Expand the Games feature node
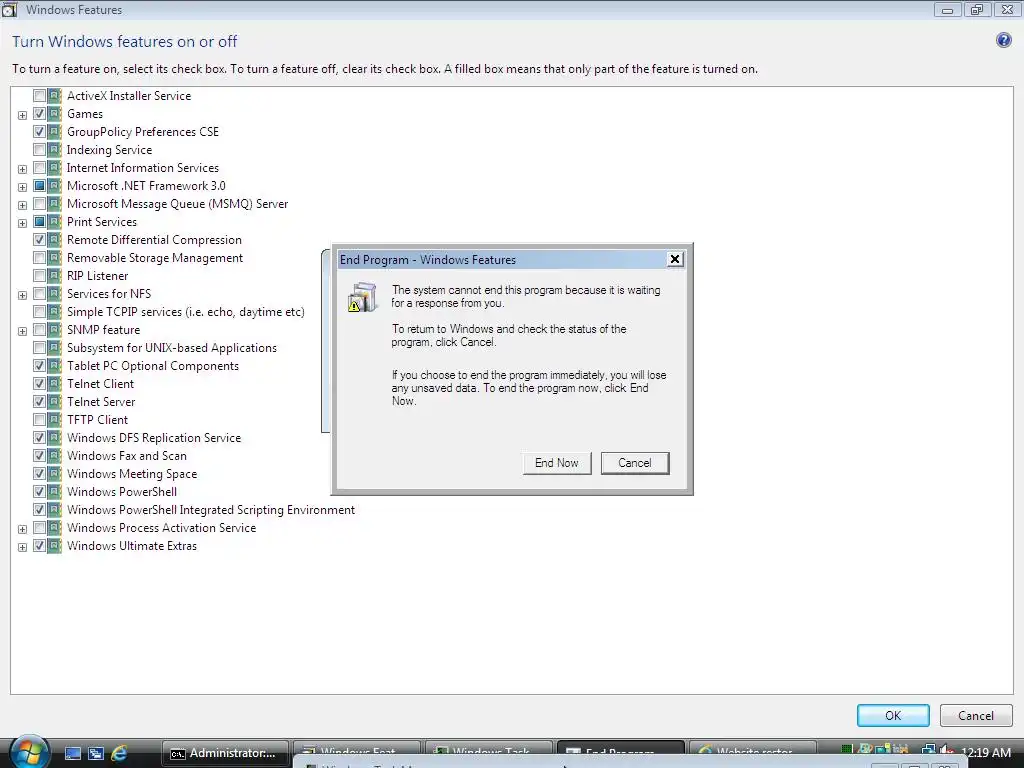This screenshot has width=1024, height=768. pyautogui.click(x=22, y=115)
